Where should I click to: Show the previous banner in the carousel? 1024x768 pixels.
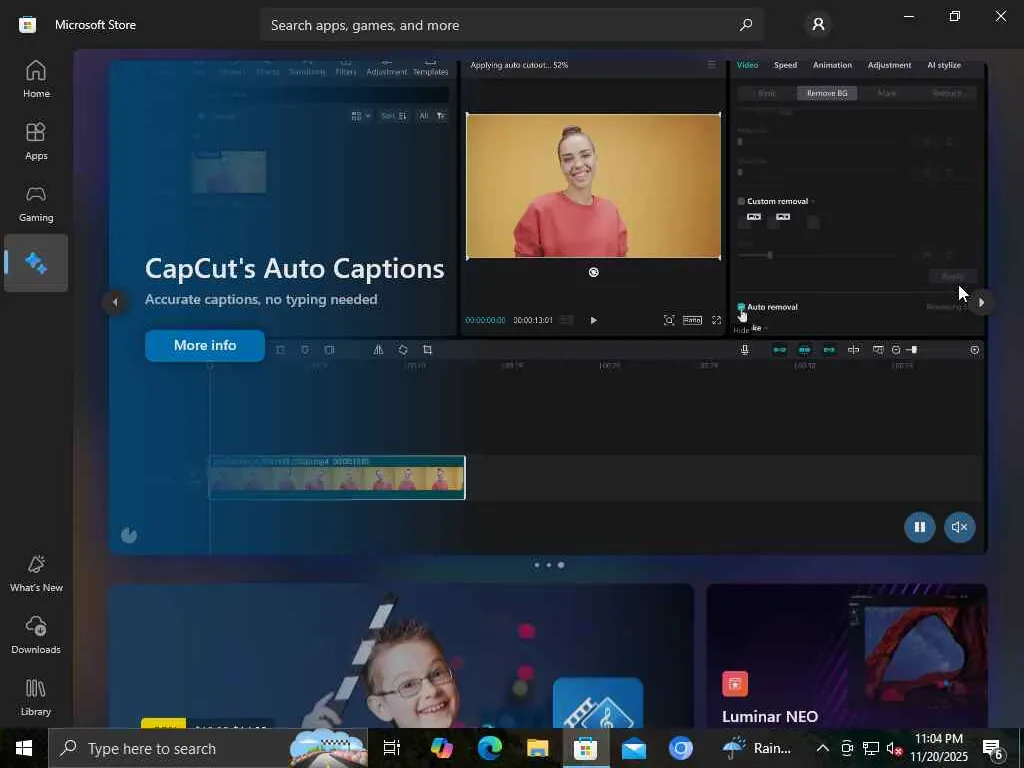[x=115, y=302]
